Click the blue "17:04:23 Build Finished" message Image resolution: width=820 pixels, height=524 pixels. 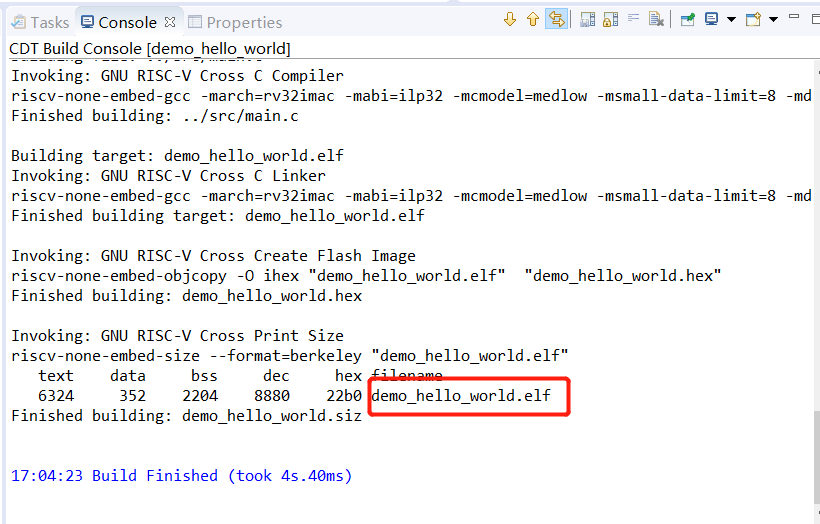point(181,476)
